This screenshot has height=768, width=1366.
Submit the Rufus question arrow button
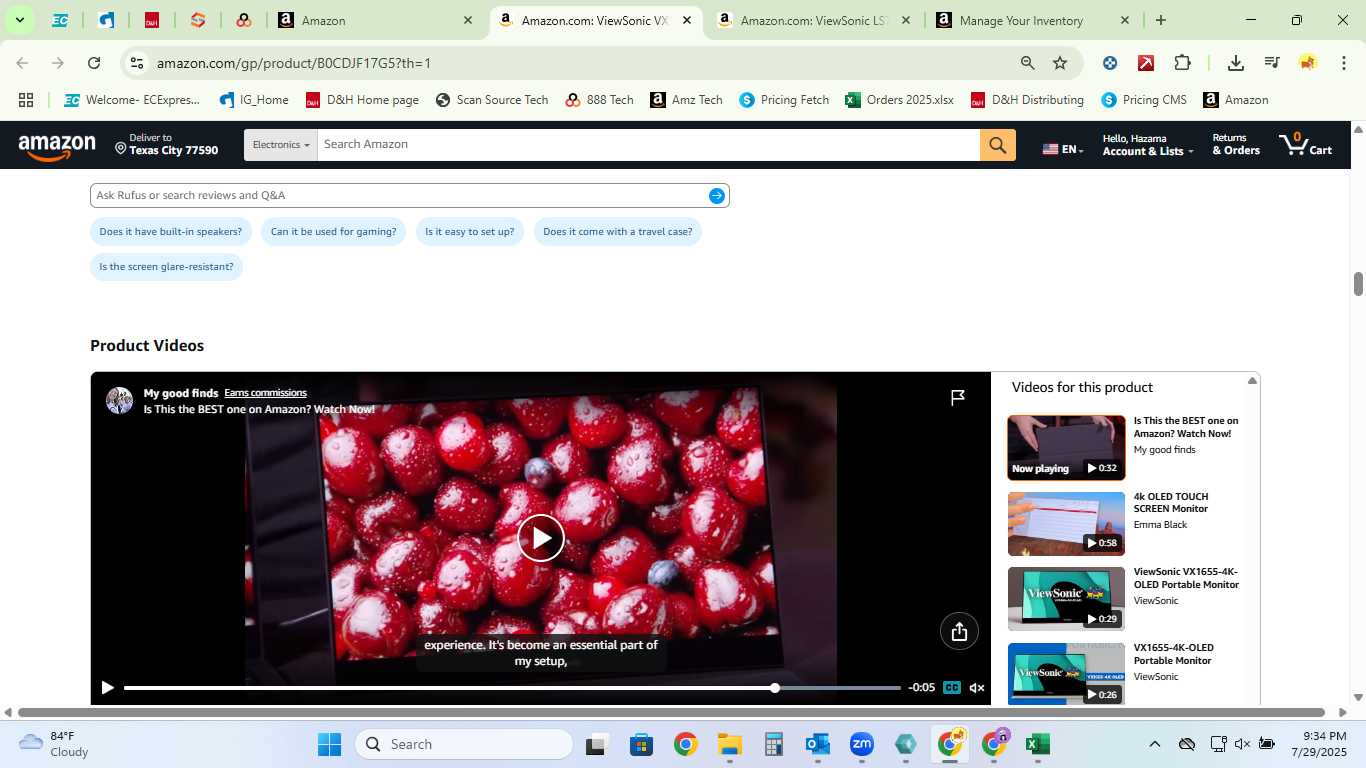(716, 196)
